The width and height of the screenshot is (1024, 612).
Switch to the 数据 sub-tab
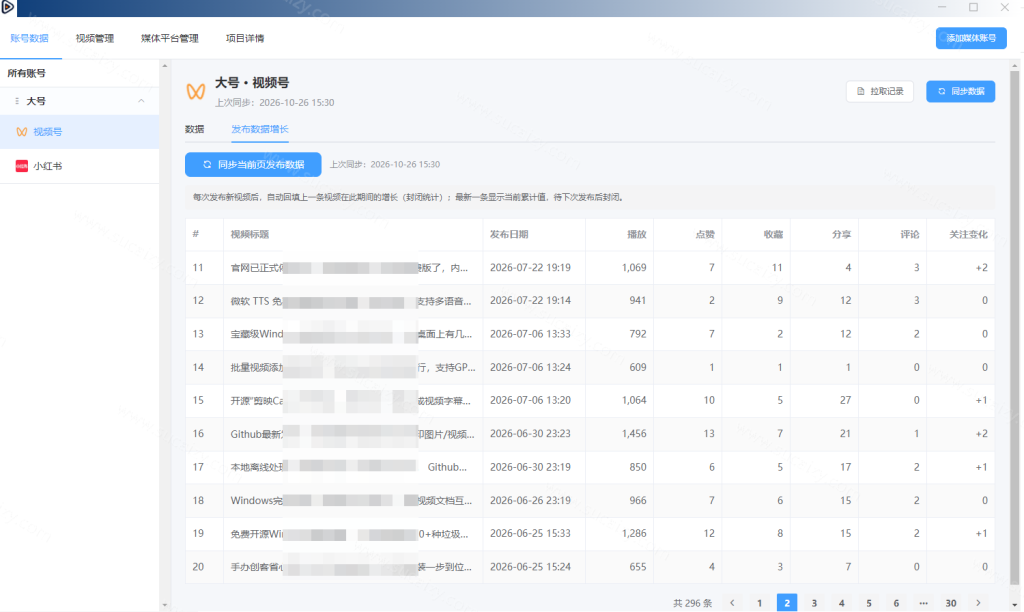tap(195, 129)
